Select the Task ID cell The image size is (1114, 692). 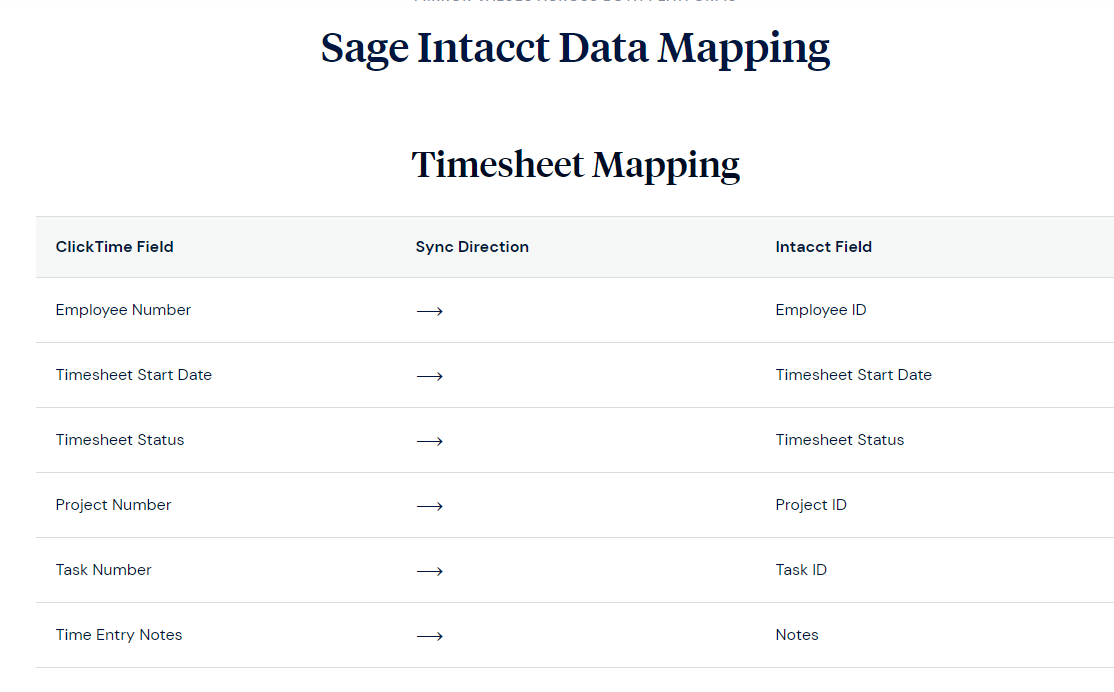801,570
